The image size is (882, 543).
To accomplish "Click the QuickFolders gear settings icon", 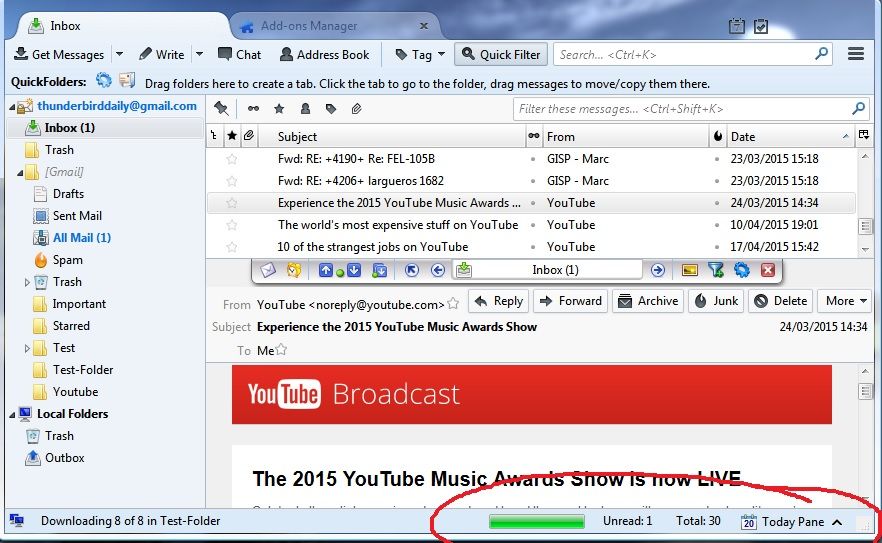I will click(x=104, y=80).
